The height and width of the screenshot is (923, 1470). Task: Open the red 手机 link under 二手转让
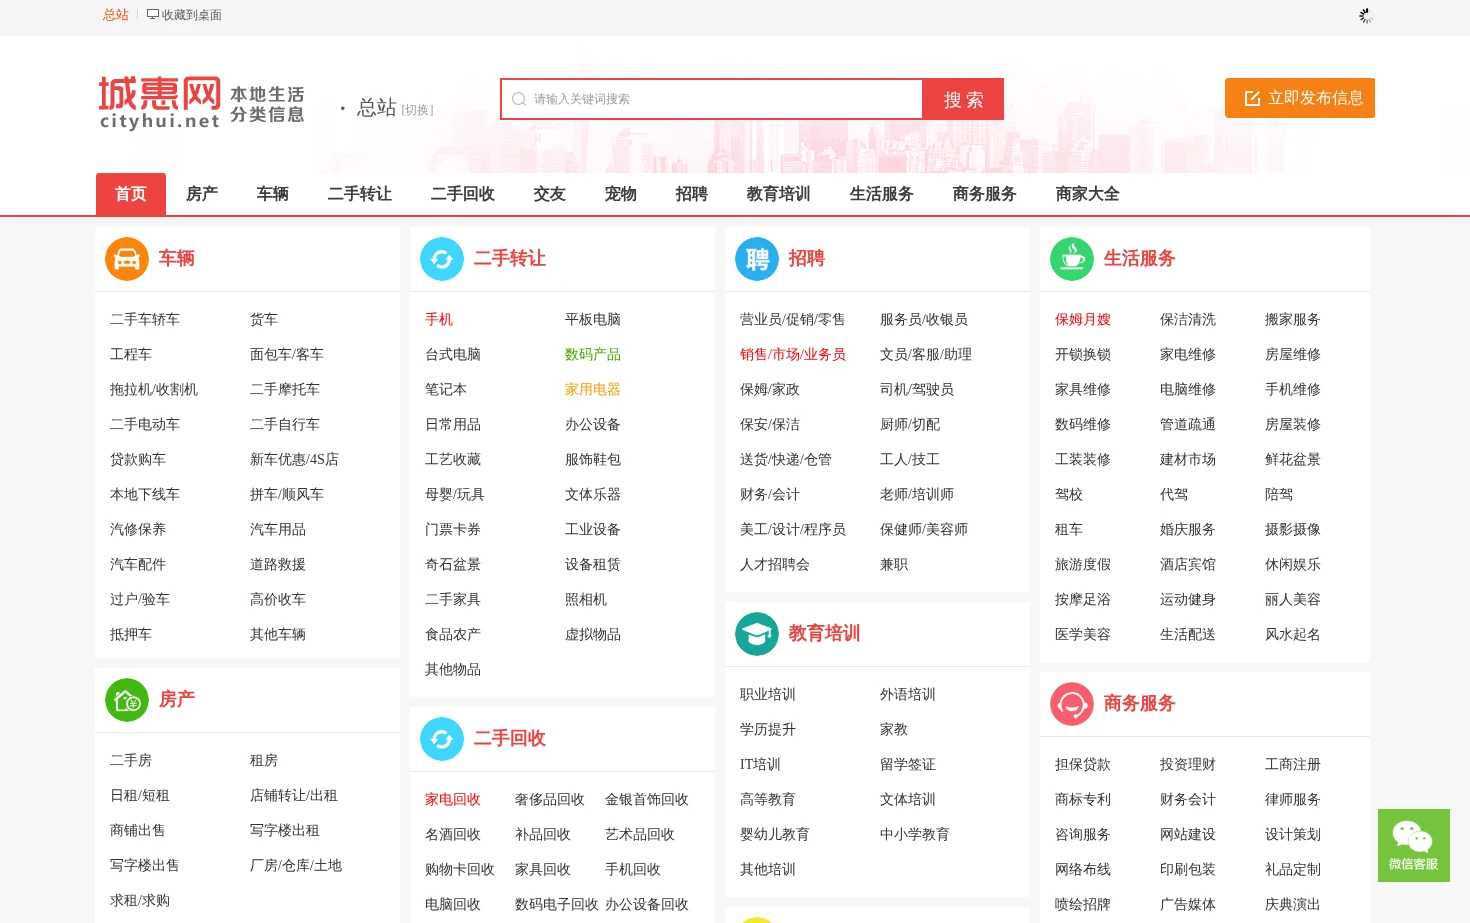[439, 320]
